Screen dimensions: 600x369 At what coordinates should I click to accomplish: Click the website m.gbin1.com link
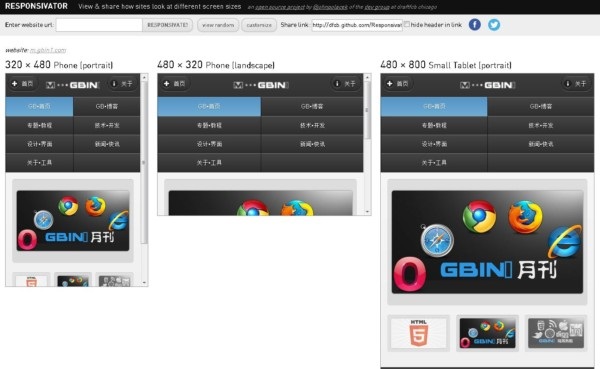pyautogui.click(x=48, y=50)
